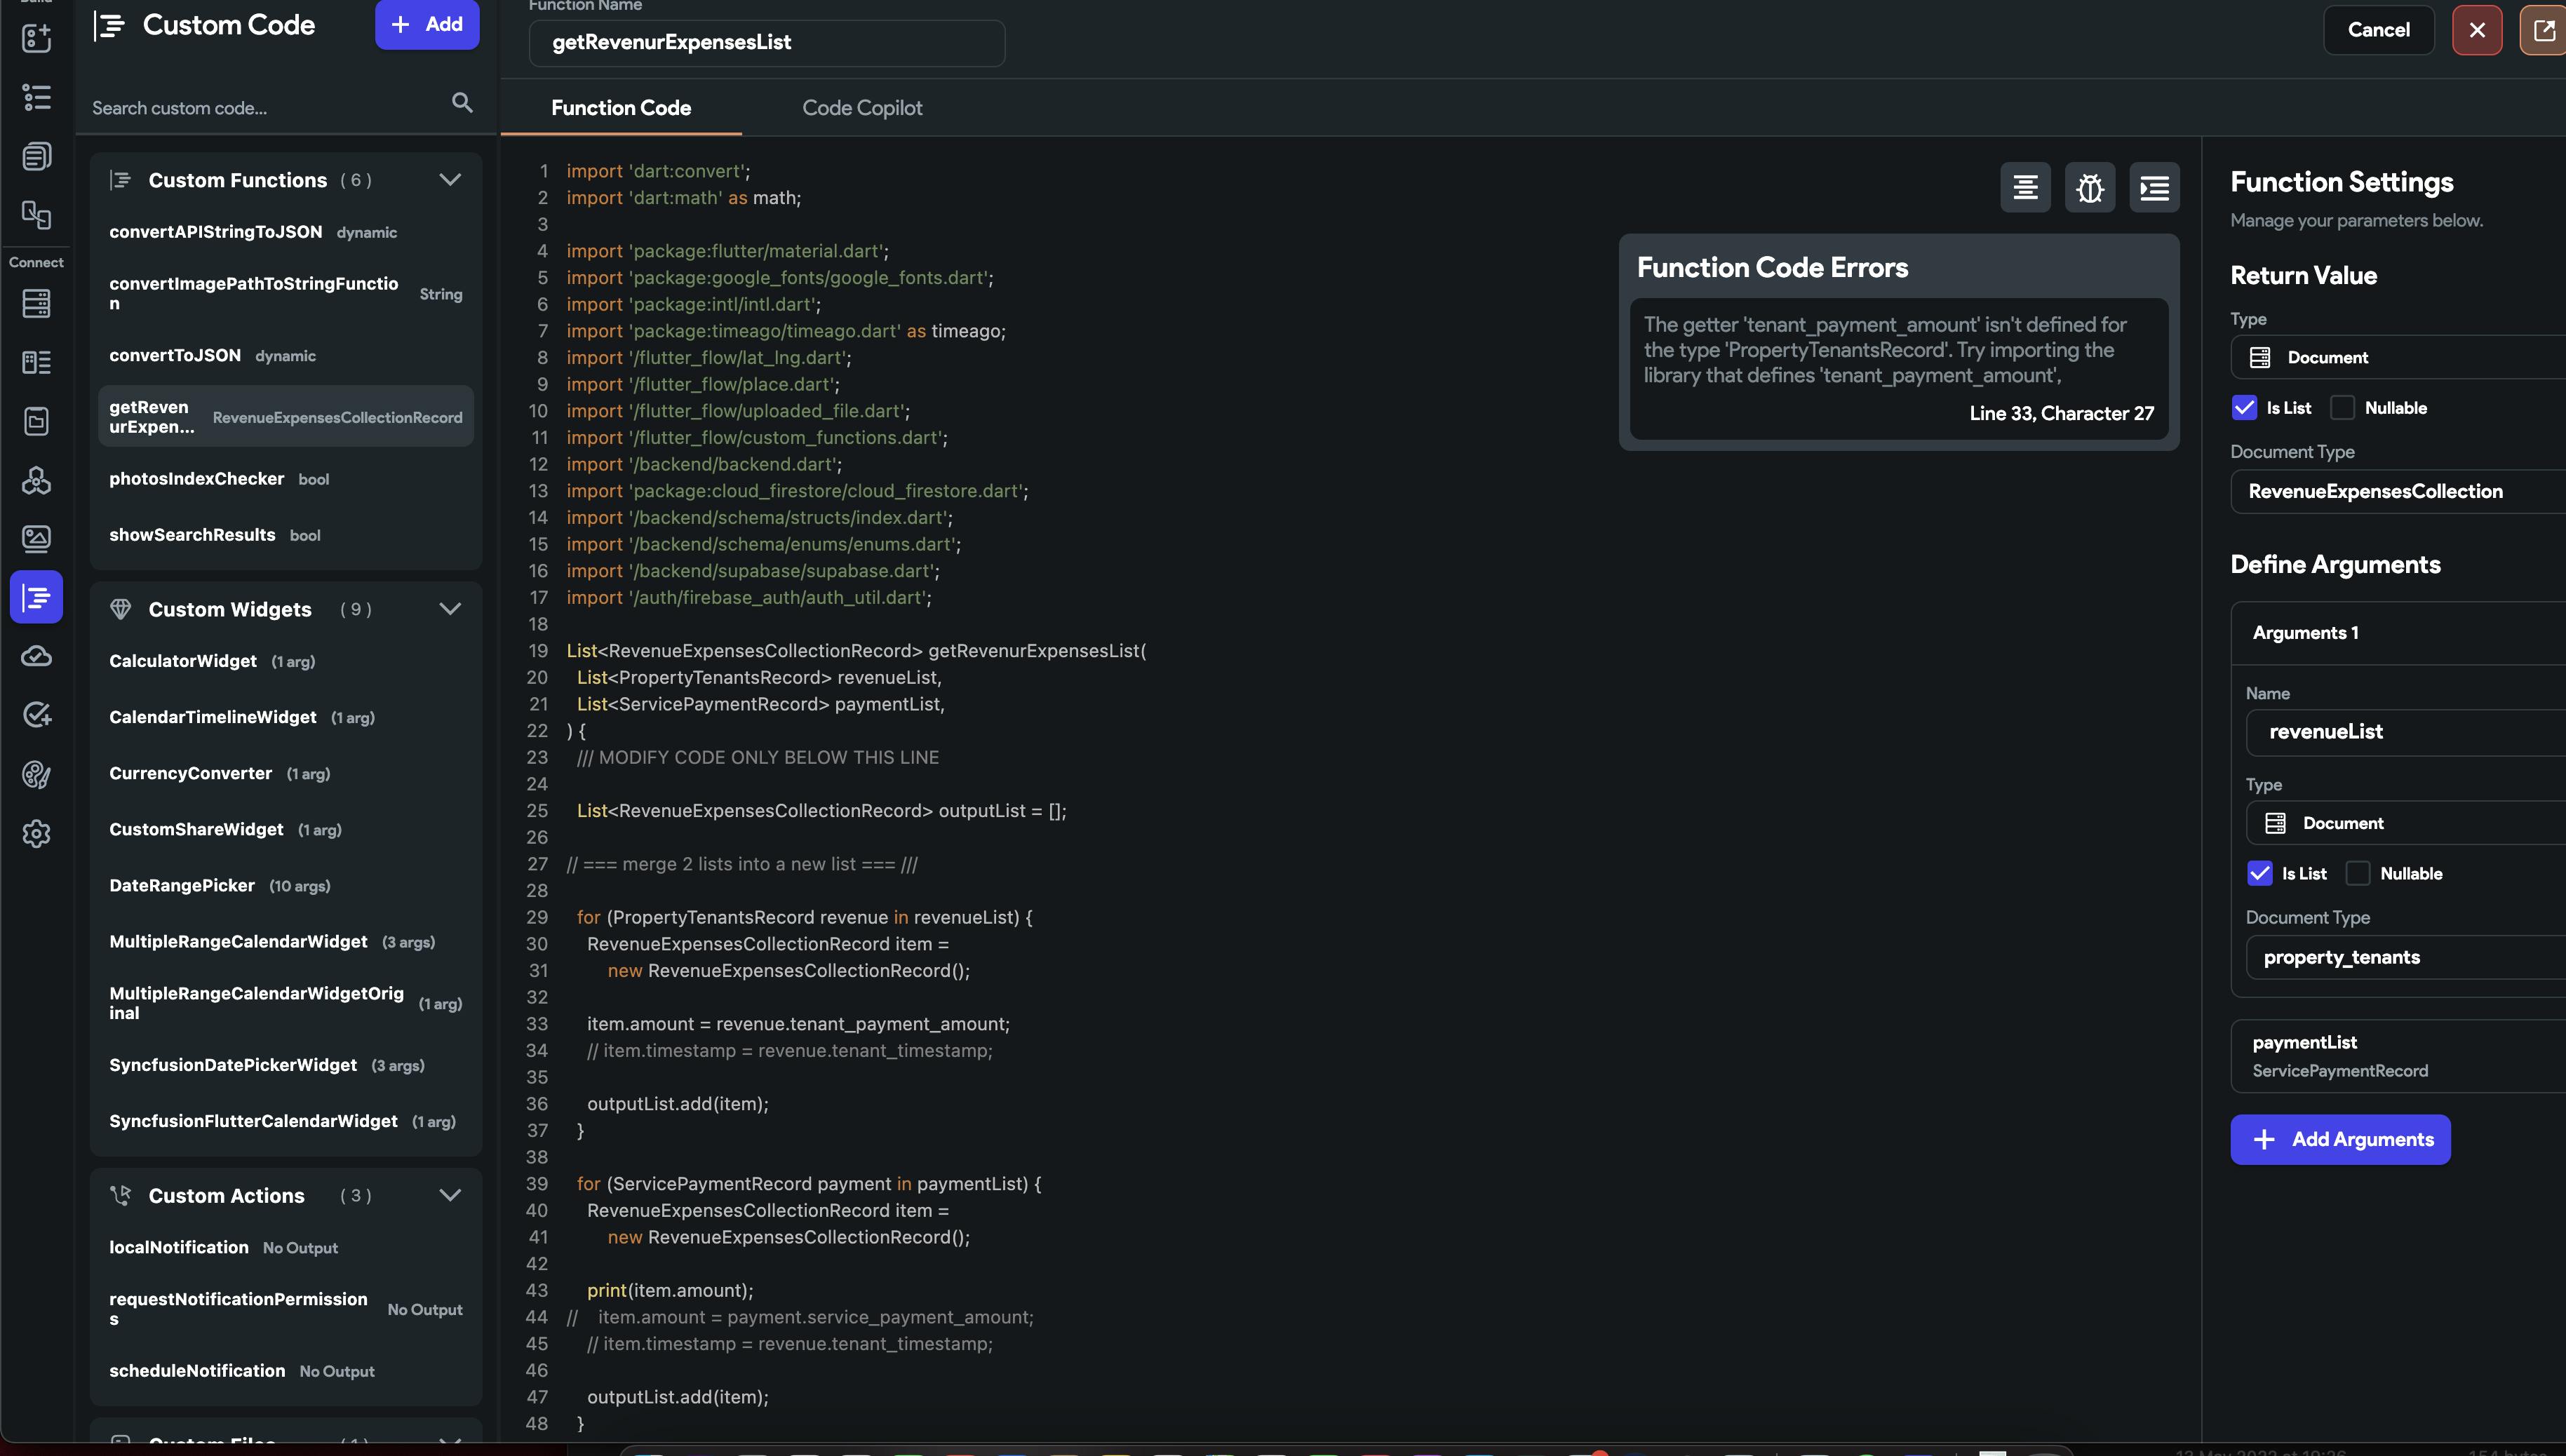Toggle Nullable for revenueList argument
The image size is (2566, 1456).
(2357, 873)
